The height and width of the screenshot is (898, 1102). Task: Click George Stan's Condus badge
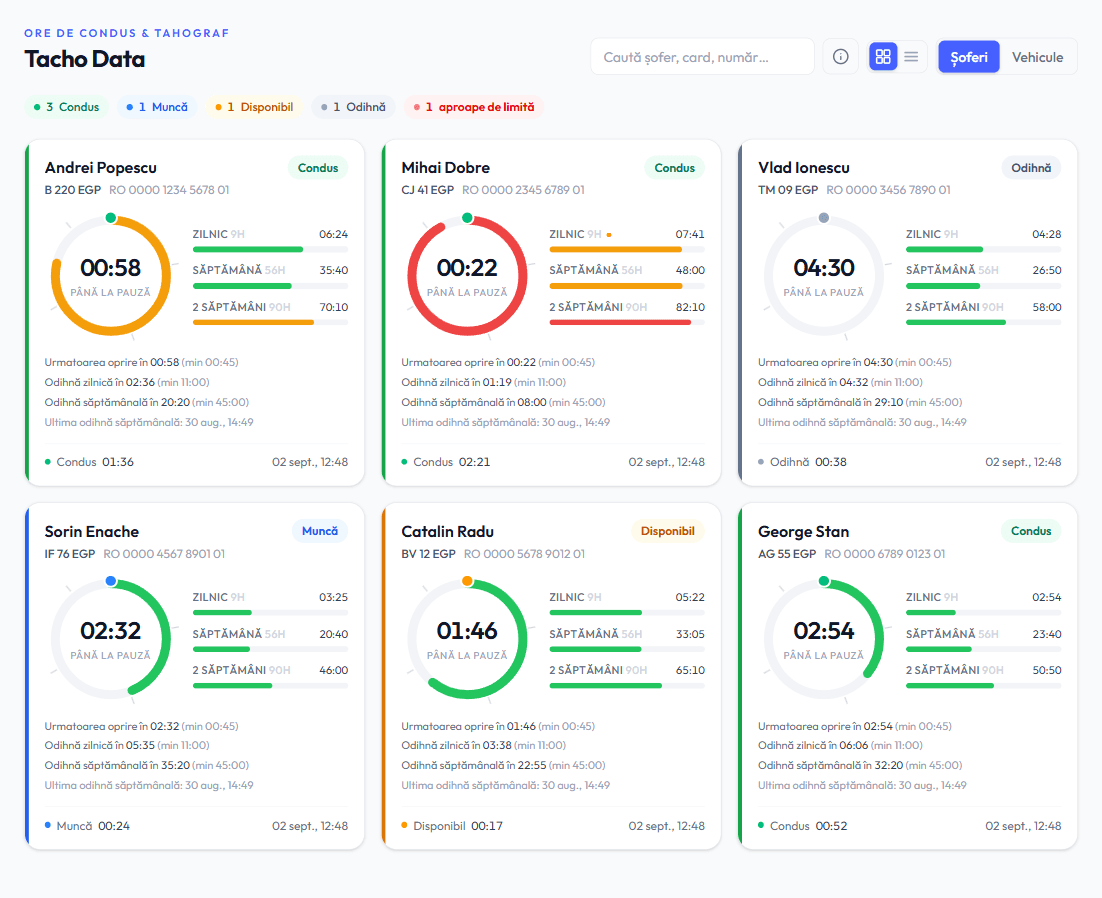coord(1031,531)
